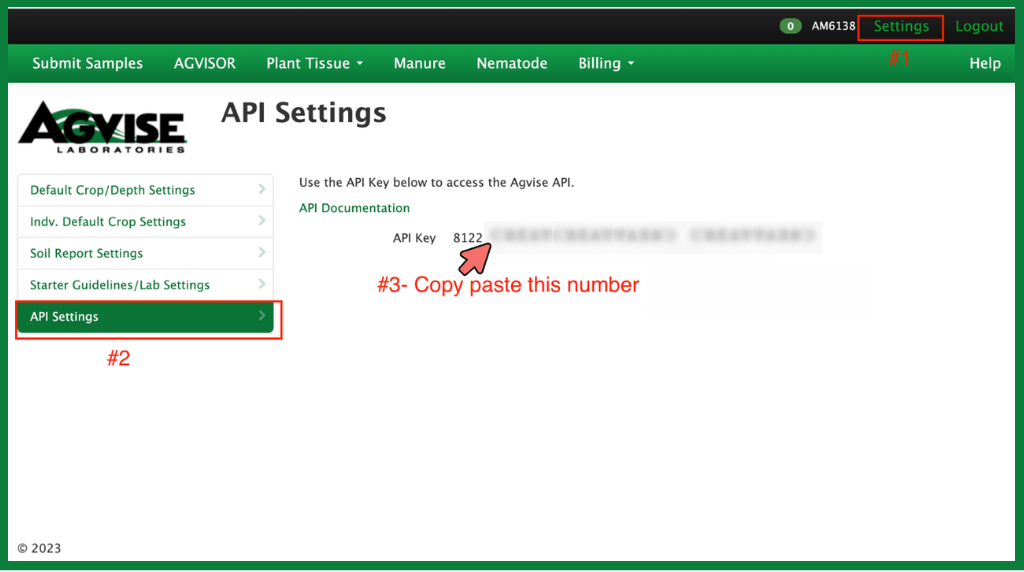Open the API Documentation link
This screenshot has height=572, width=1024.
354,208
